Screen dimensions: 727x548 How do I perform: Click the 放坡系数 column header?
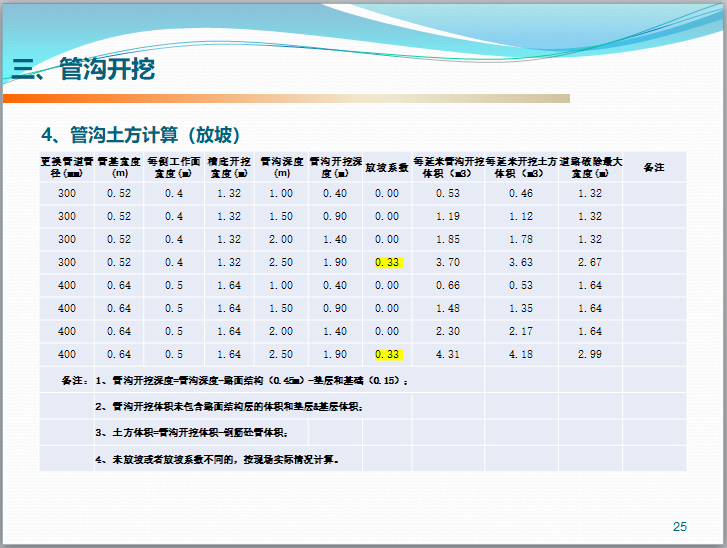click(386, 167)
